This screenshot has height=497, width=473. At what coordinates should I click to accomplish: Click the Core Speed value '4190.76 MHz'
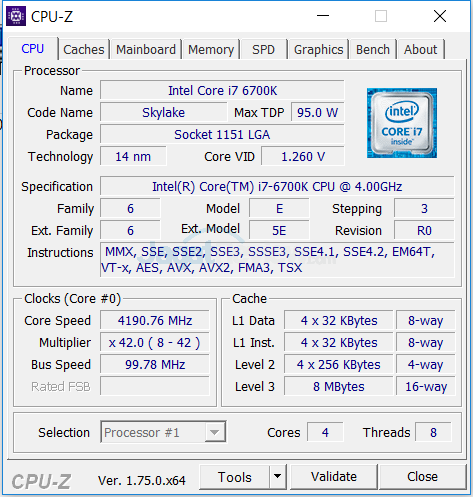pyautogui.click(x=155, y=320)
